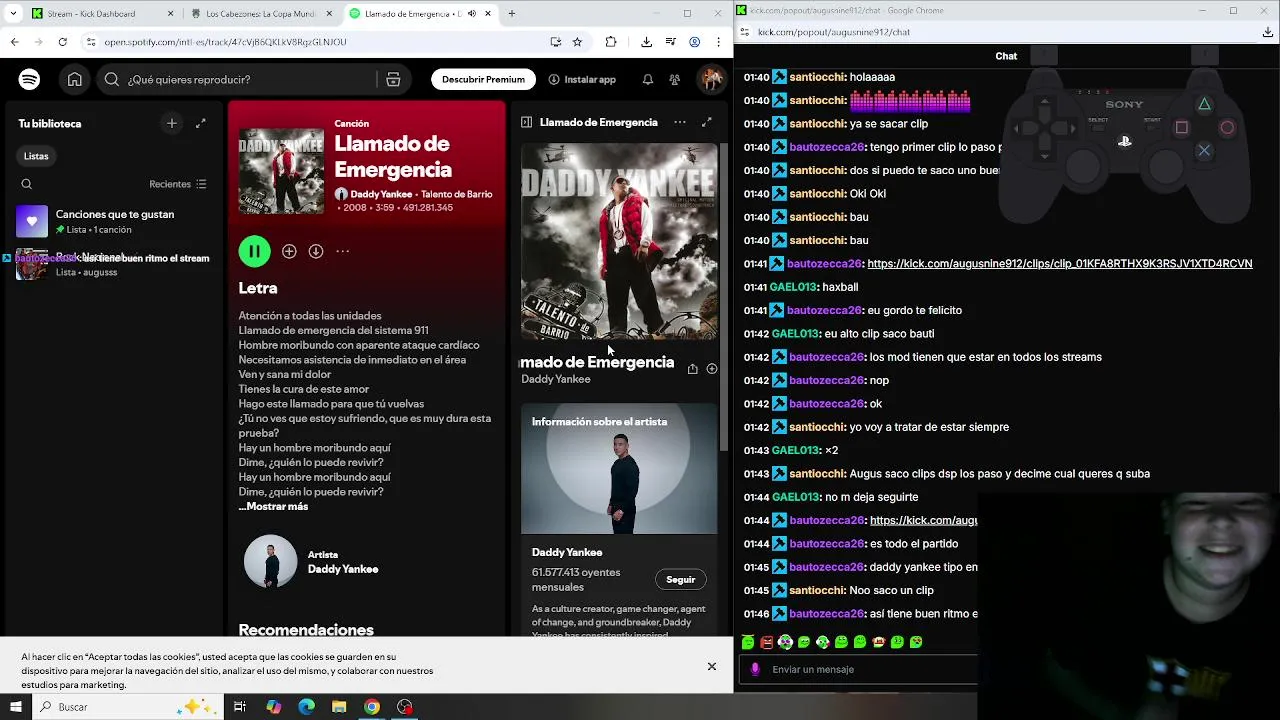Search within Tu biblioteca
Screen dimensions: 1280x720
[x=27, y=184]
